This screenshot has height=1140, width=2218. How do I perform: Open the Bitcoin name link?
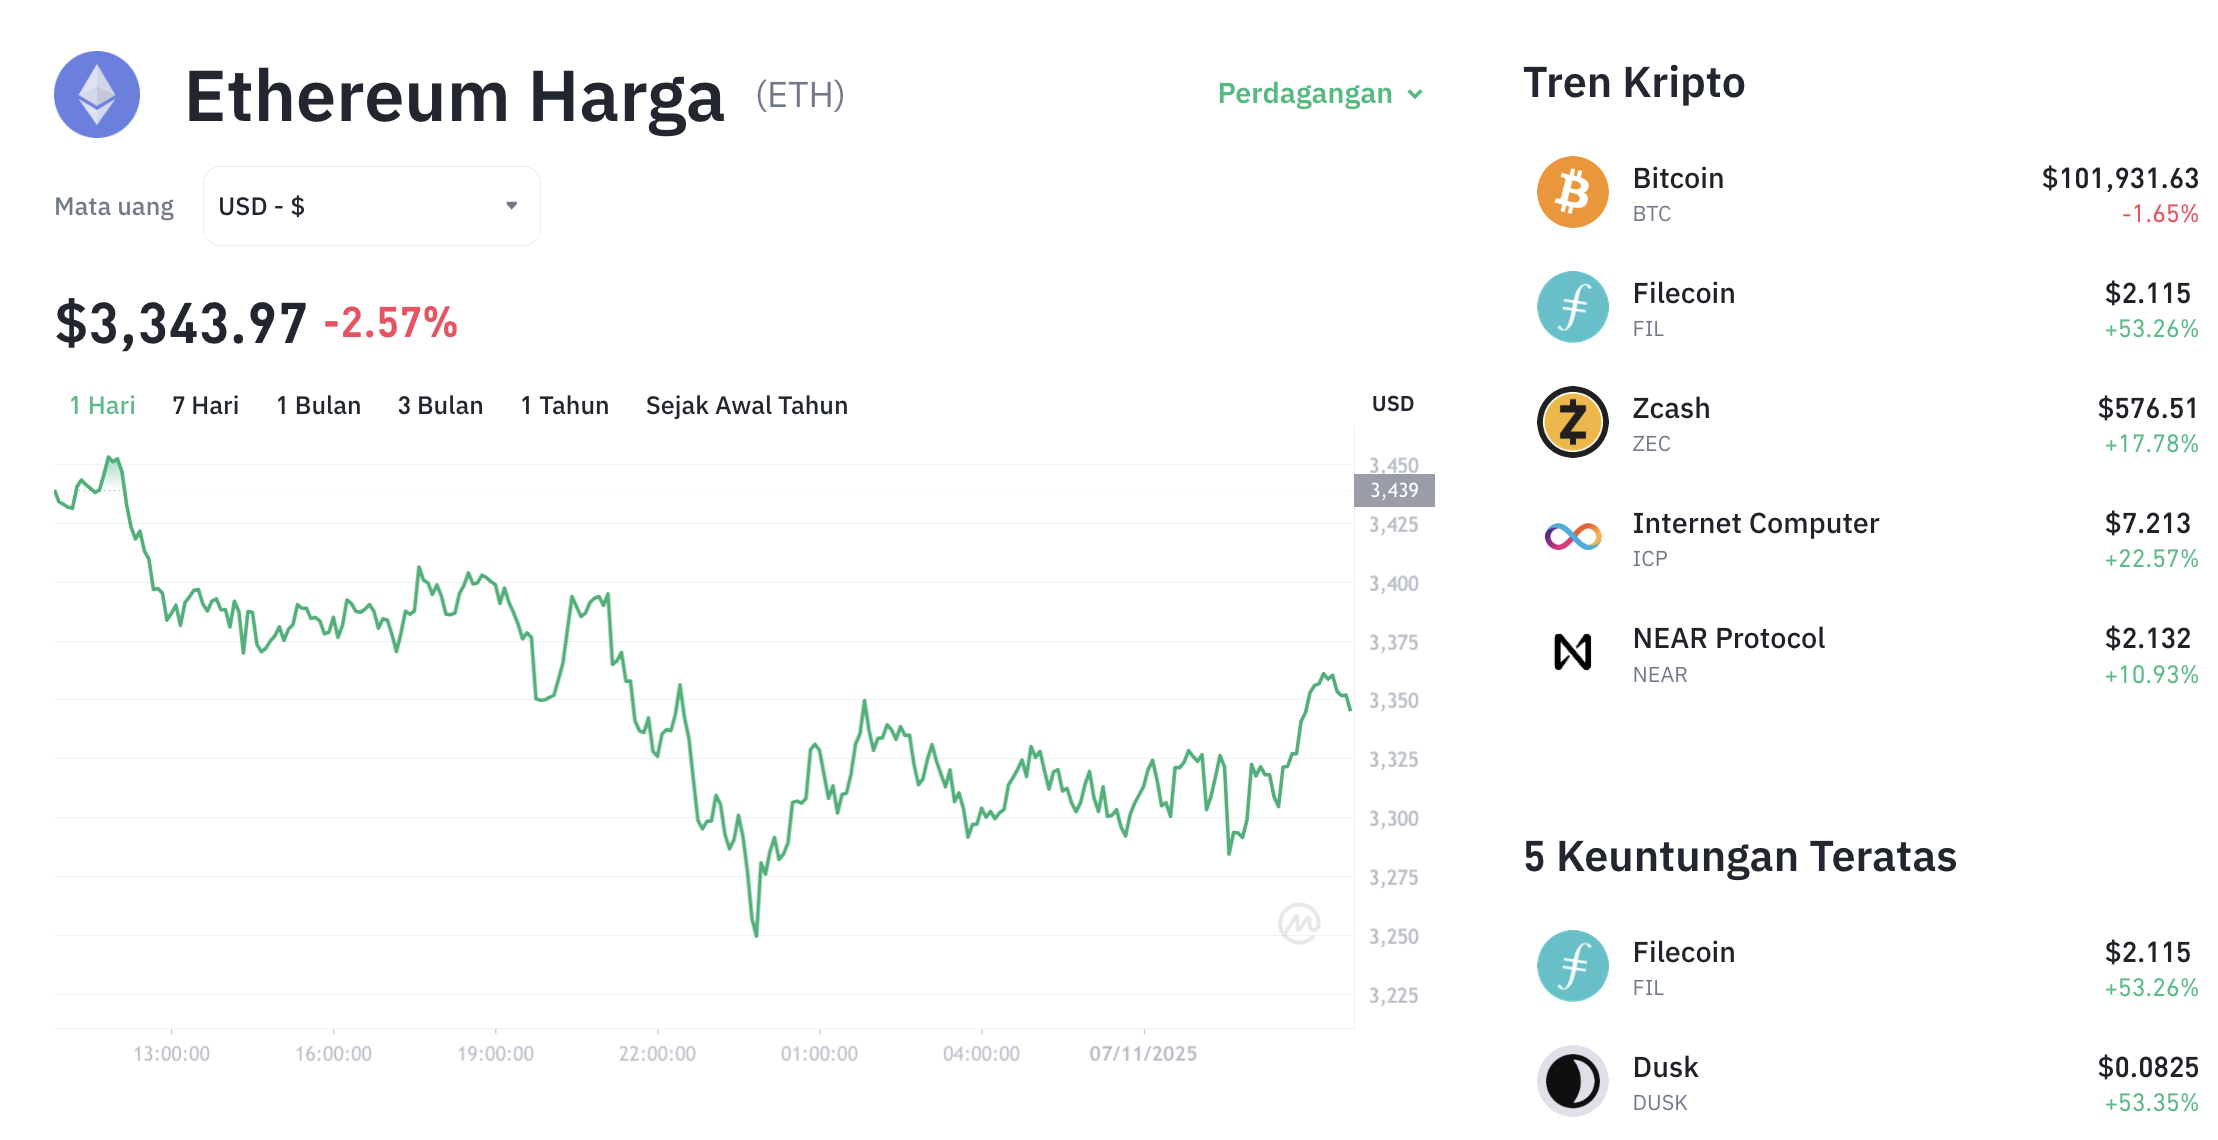pos(1678,178)
